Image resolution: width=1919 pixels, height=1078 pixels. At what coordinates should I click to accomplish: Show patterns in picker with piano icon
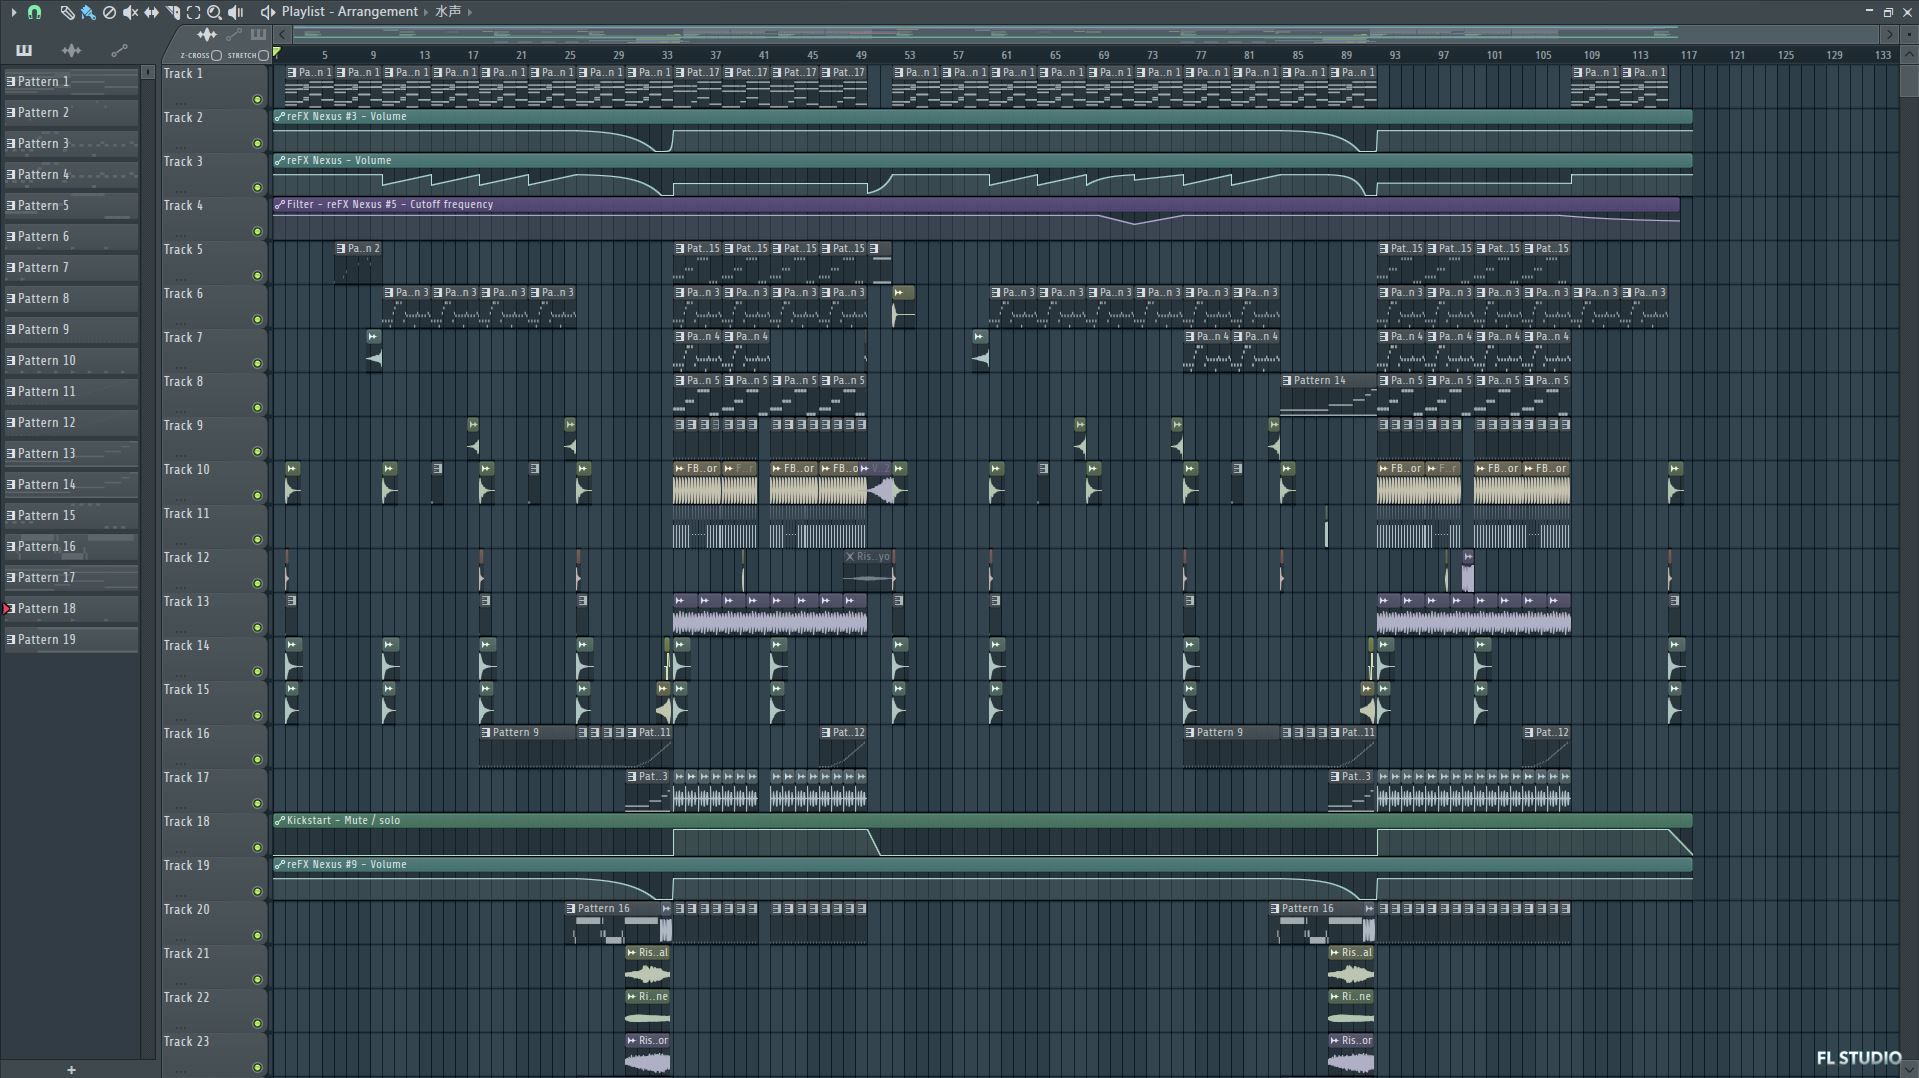[x=24, y=50]
